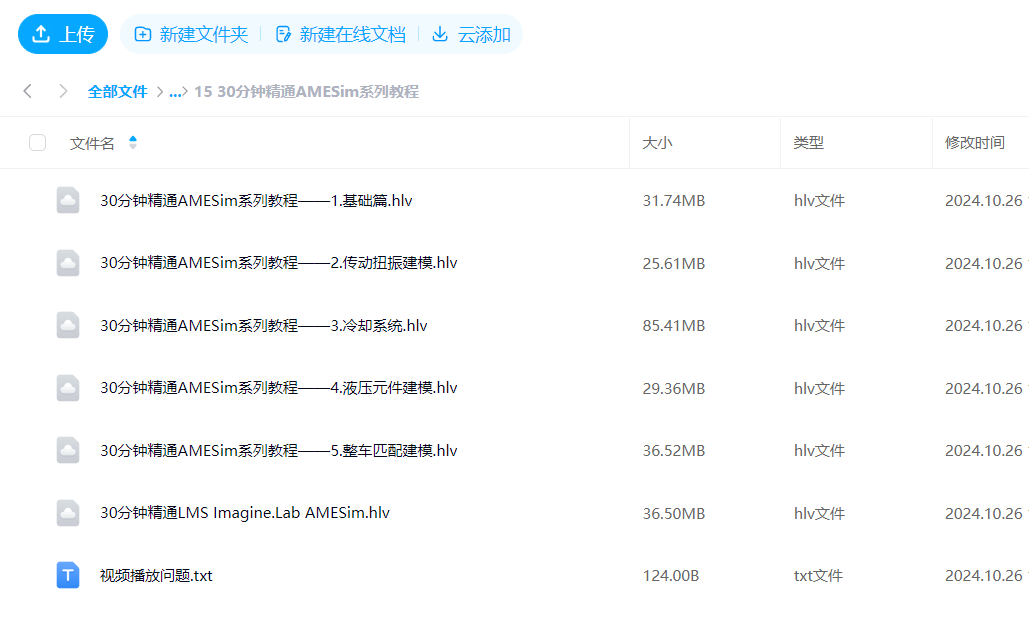The height and width of the screenshot is (625, 1029).
Task: Click the txt文件 type cell
Action: (x=818, y=576)
